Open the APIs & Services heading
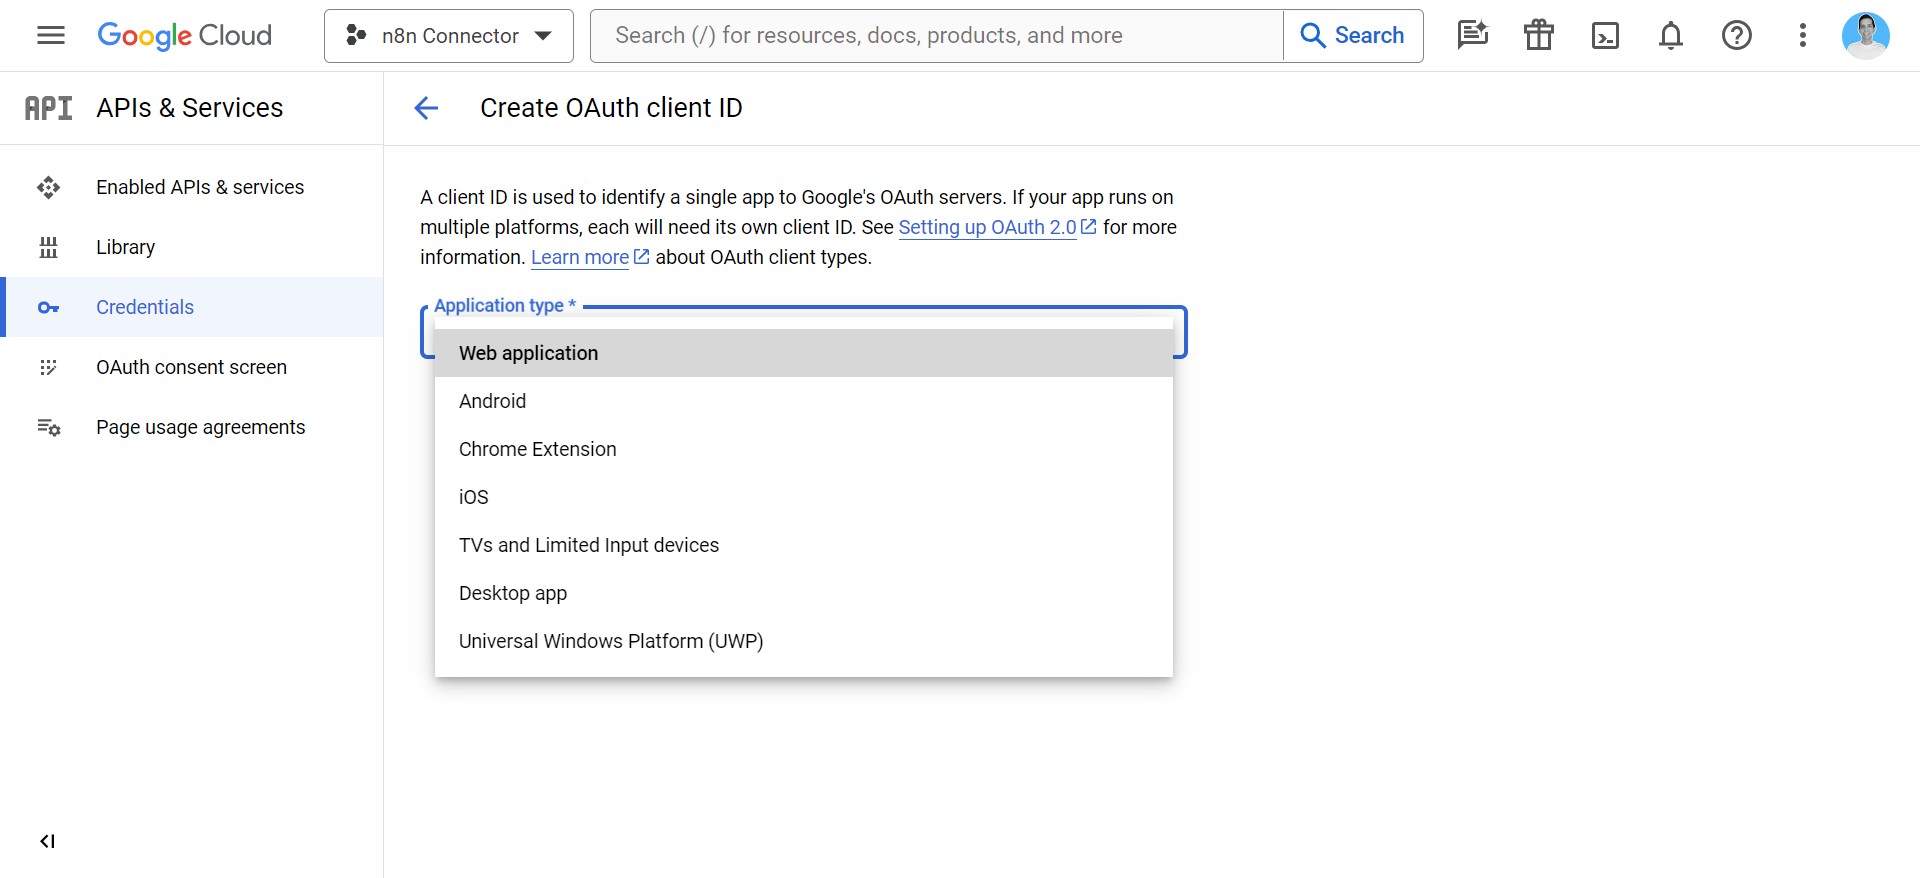Screen dimensions: 1920x878 [x=190, y=108]
